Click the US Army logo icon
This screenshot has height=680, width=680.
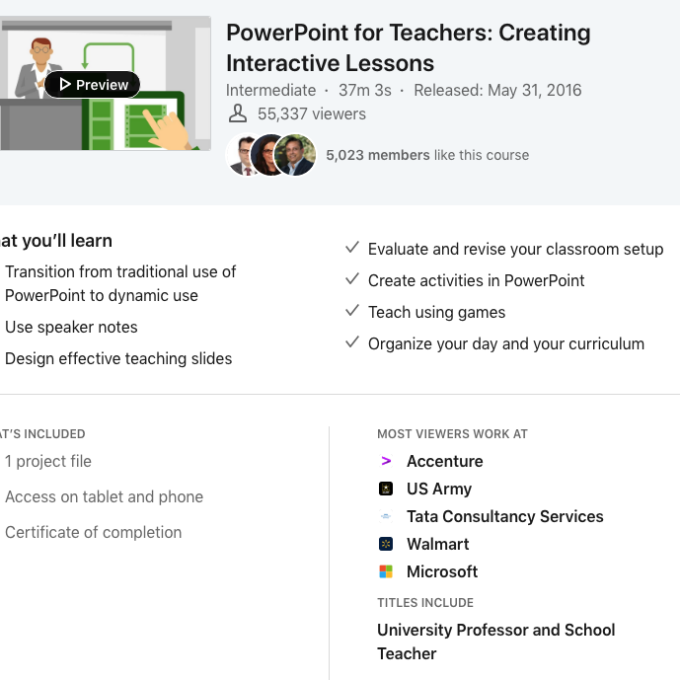[386, 489]
